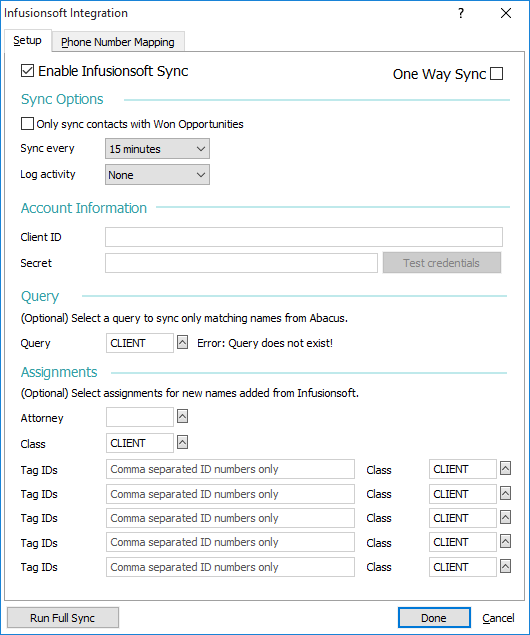Check Only sync contacts with Won Opportunities
The width and height of the screenshot is (530, 635).
pos(27,124)
